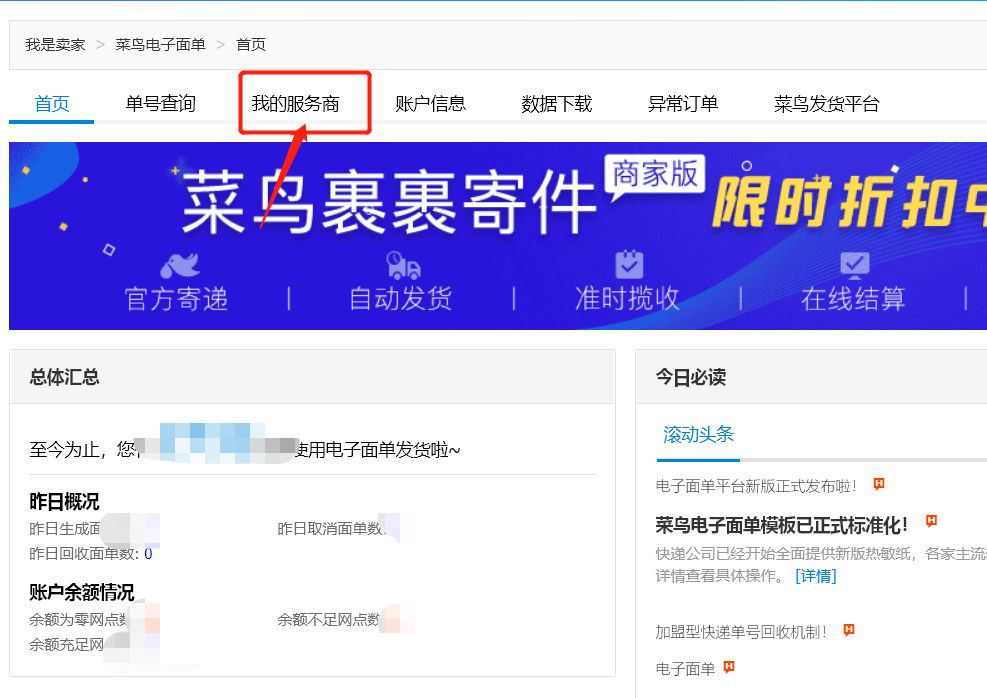Click the 账户余额情况 heading

tap(82, 592)
